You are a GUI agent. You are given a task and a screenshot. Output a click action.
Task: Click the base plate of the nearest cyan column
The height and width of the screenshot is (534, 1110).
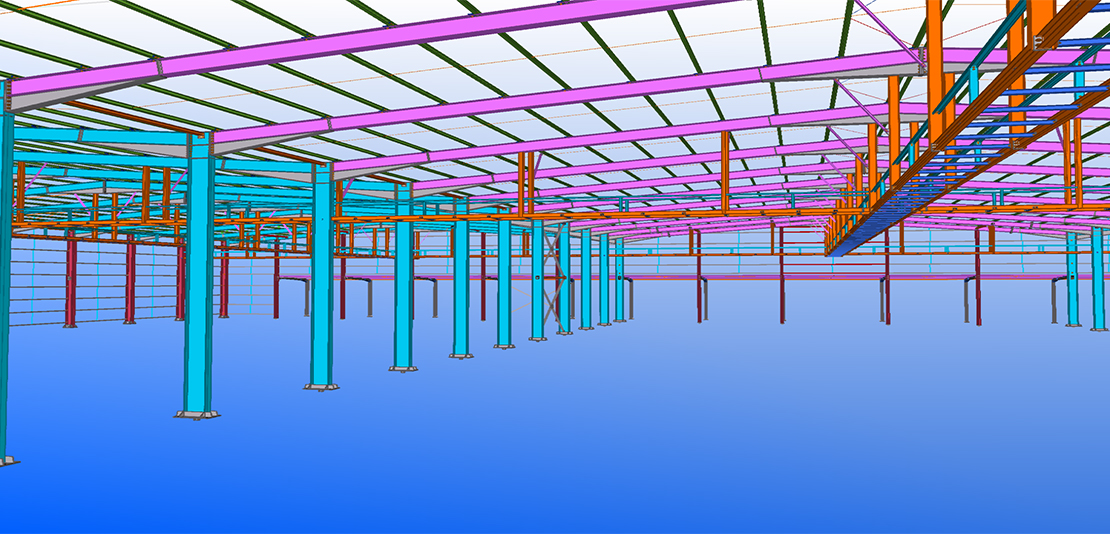click(197, 413)
